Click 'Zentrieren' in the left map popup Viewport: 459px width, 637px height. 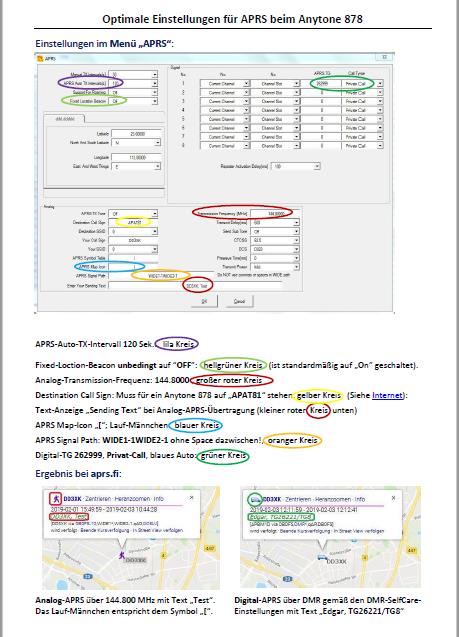[x=97, y=499]
